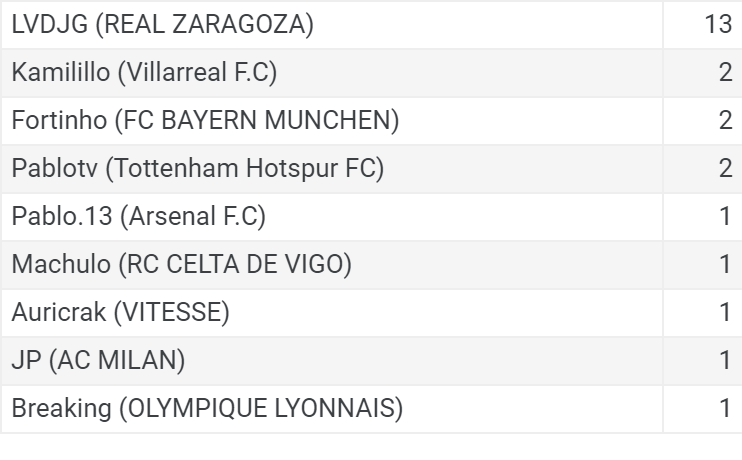
Task: Click Pablotv's score value of 2
Action: point(725,168)
